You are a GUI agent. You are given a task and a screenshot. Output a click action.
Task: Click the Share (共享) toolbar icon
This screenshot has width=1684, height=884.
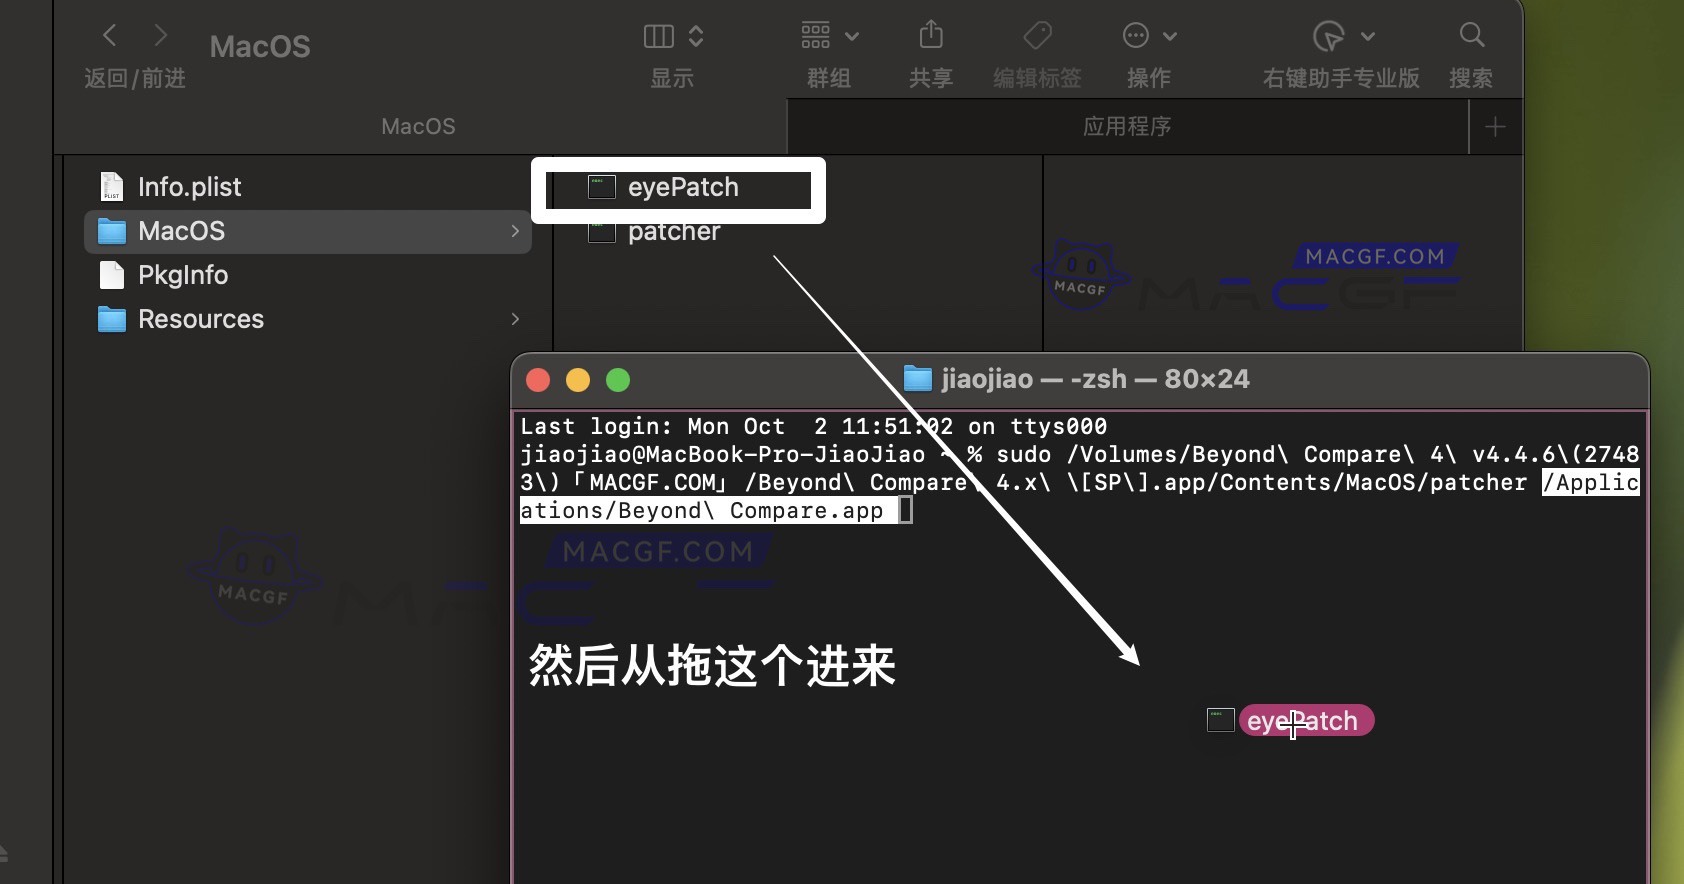pyautogui.click(x=931, y=35)
